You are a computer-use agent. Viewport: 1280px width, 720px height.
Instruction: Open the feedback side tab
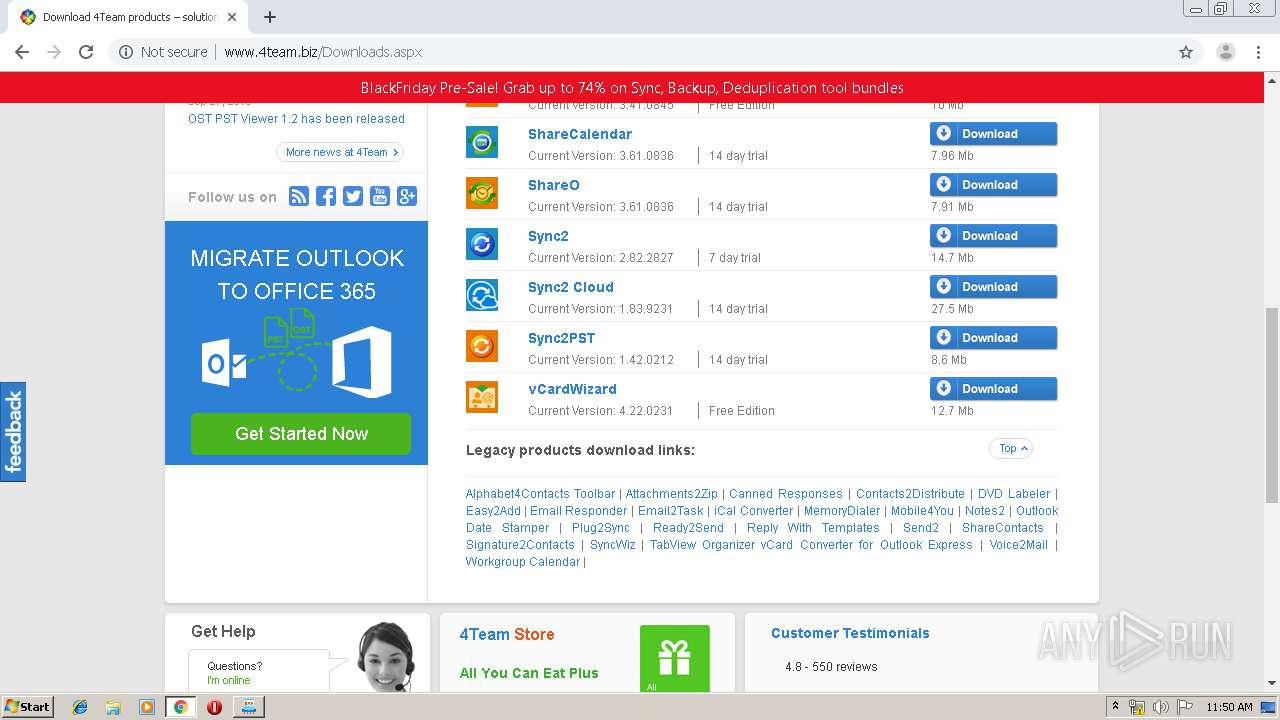13,432
